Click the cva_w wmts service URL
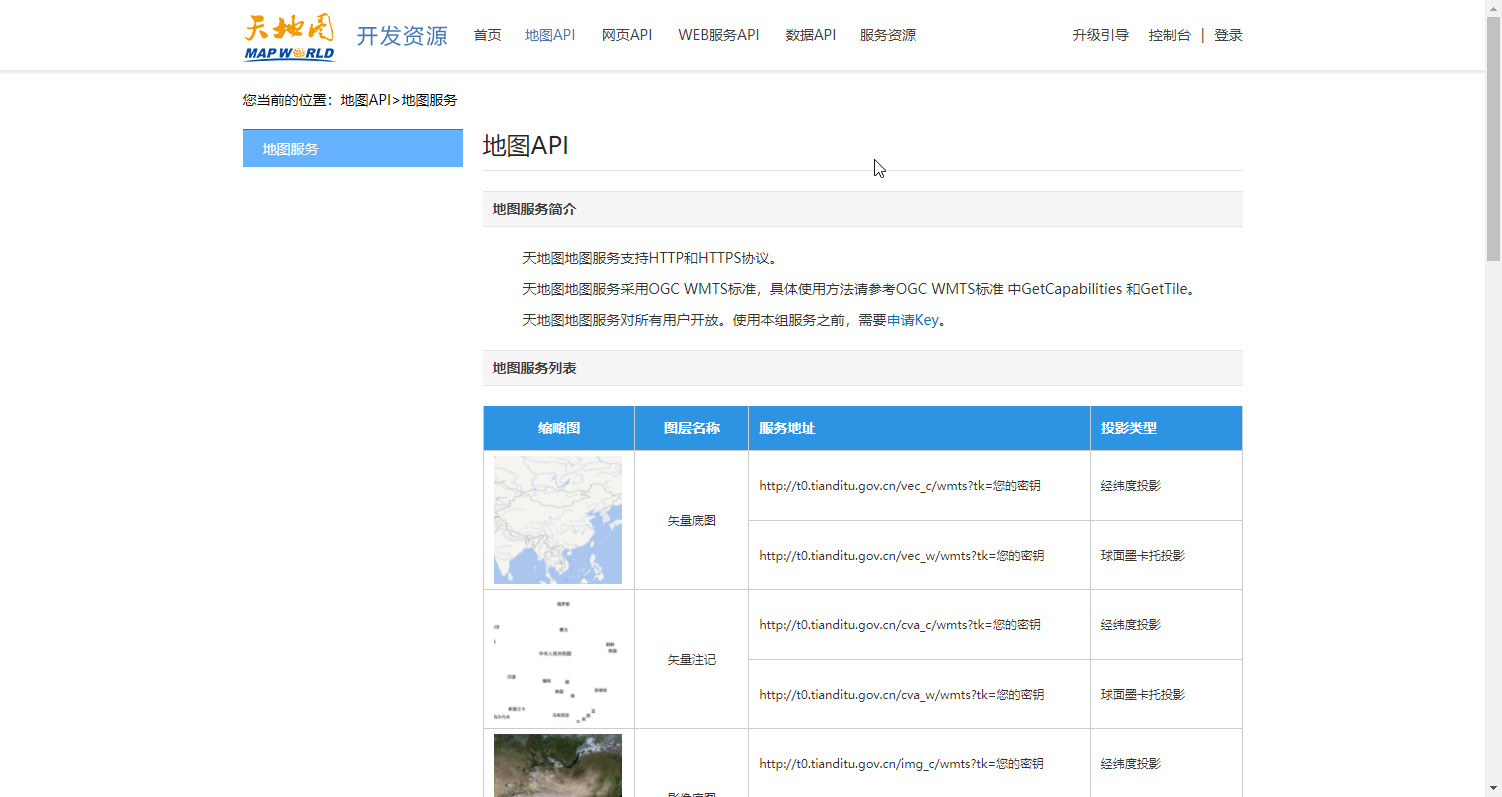Screen dimensions: 1502x797 (901, 695)
